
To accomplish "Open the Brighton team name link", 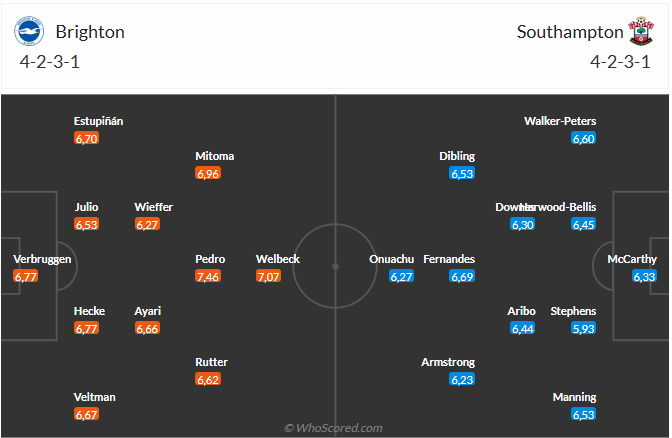I will 90,32.
